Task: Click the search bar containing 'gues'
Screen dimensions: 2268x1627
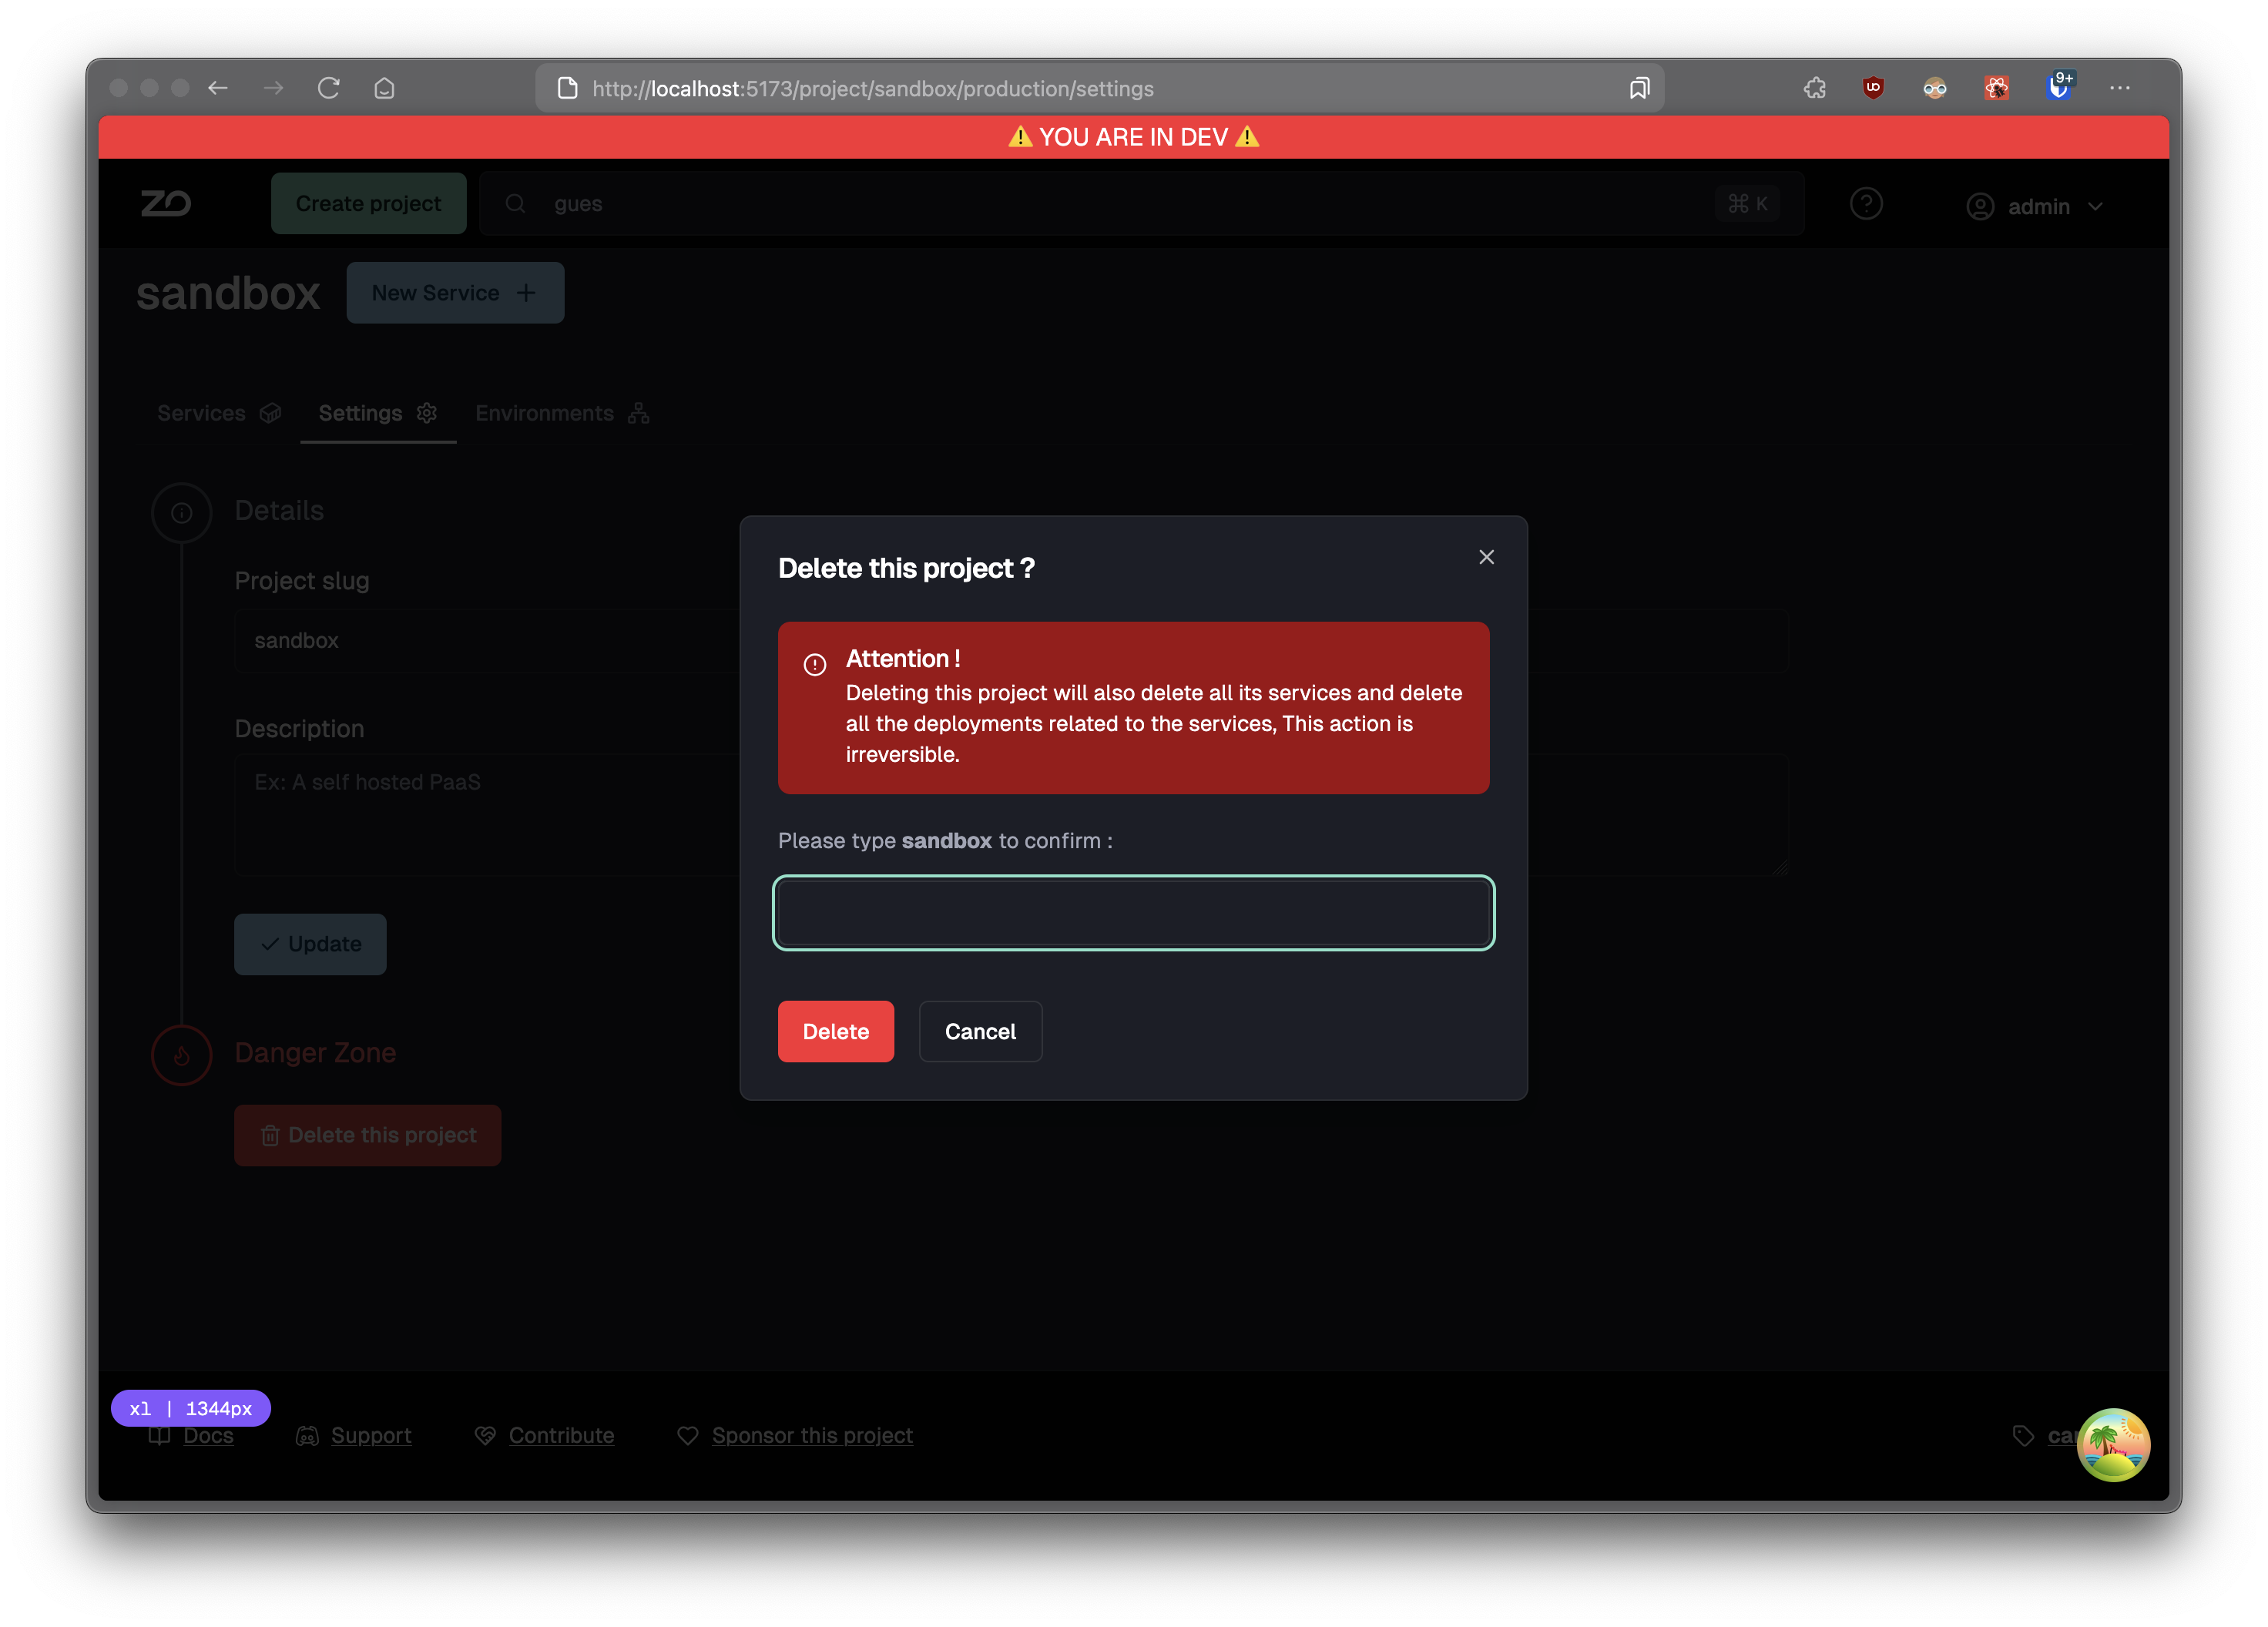Action: [x=1141, y=204]
